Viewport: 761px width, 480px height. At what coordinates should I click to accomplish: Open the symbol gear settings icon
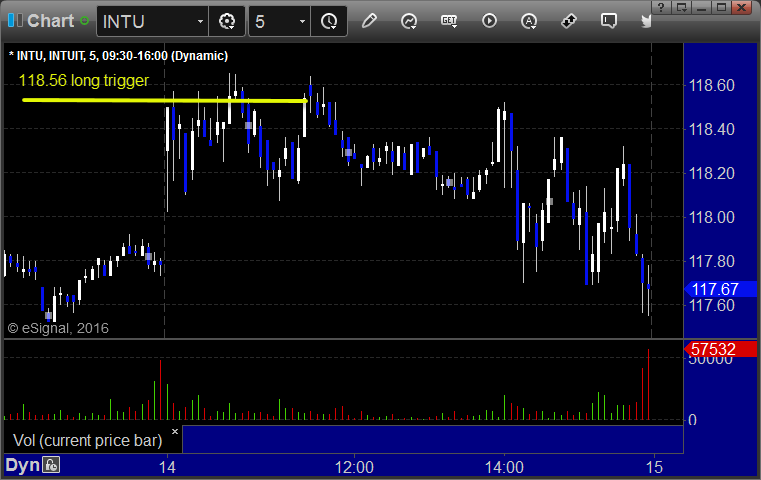point(227,21)
